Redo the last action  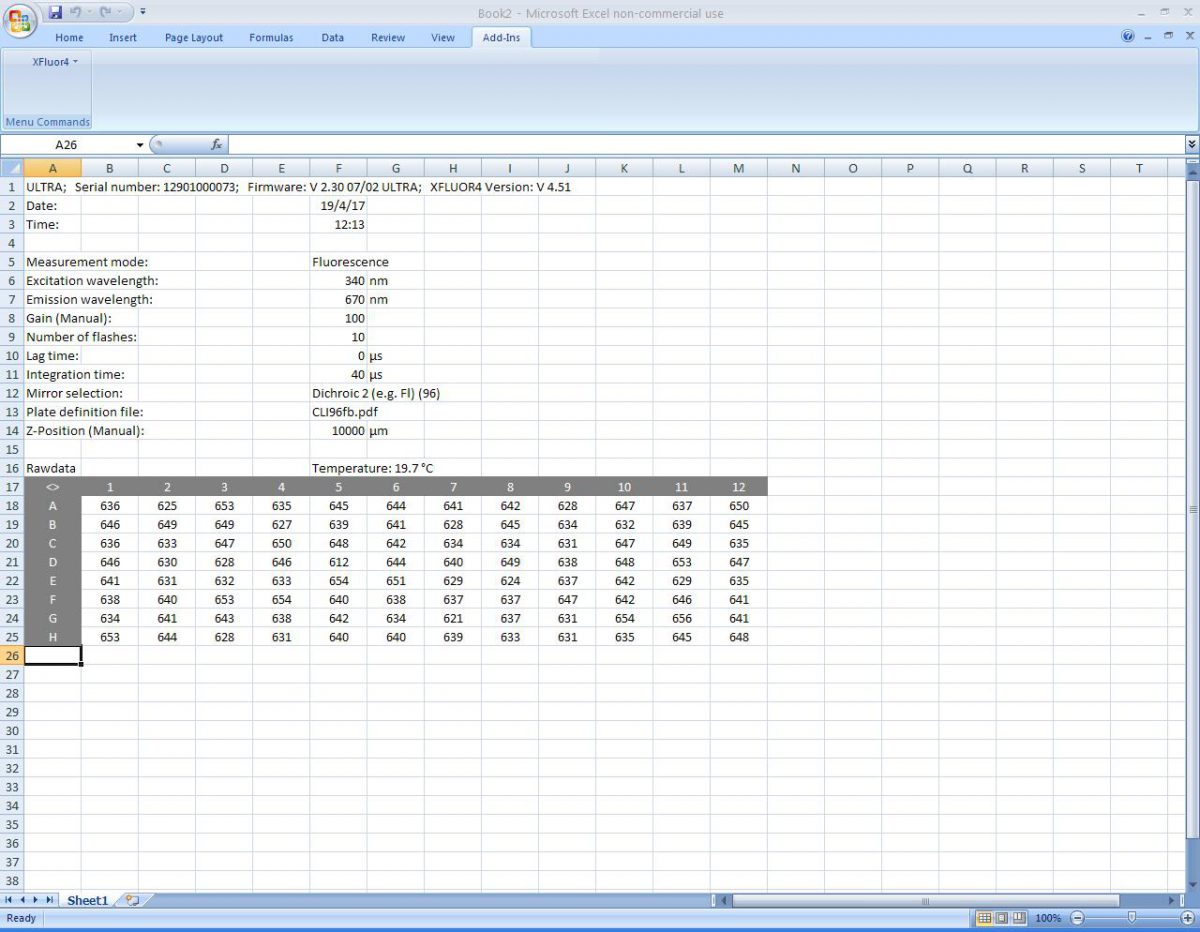(107, 12)
